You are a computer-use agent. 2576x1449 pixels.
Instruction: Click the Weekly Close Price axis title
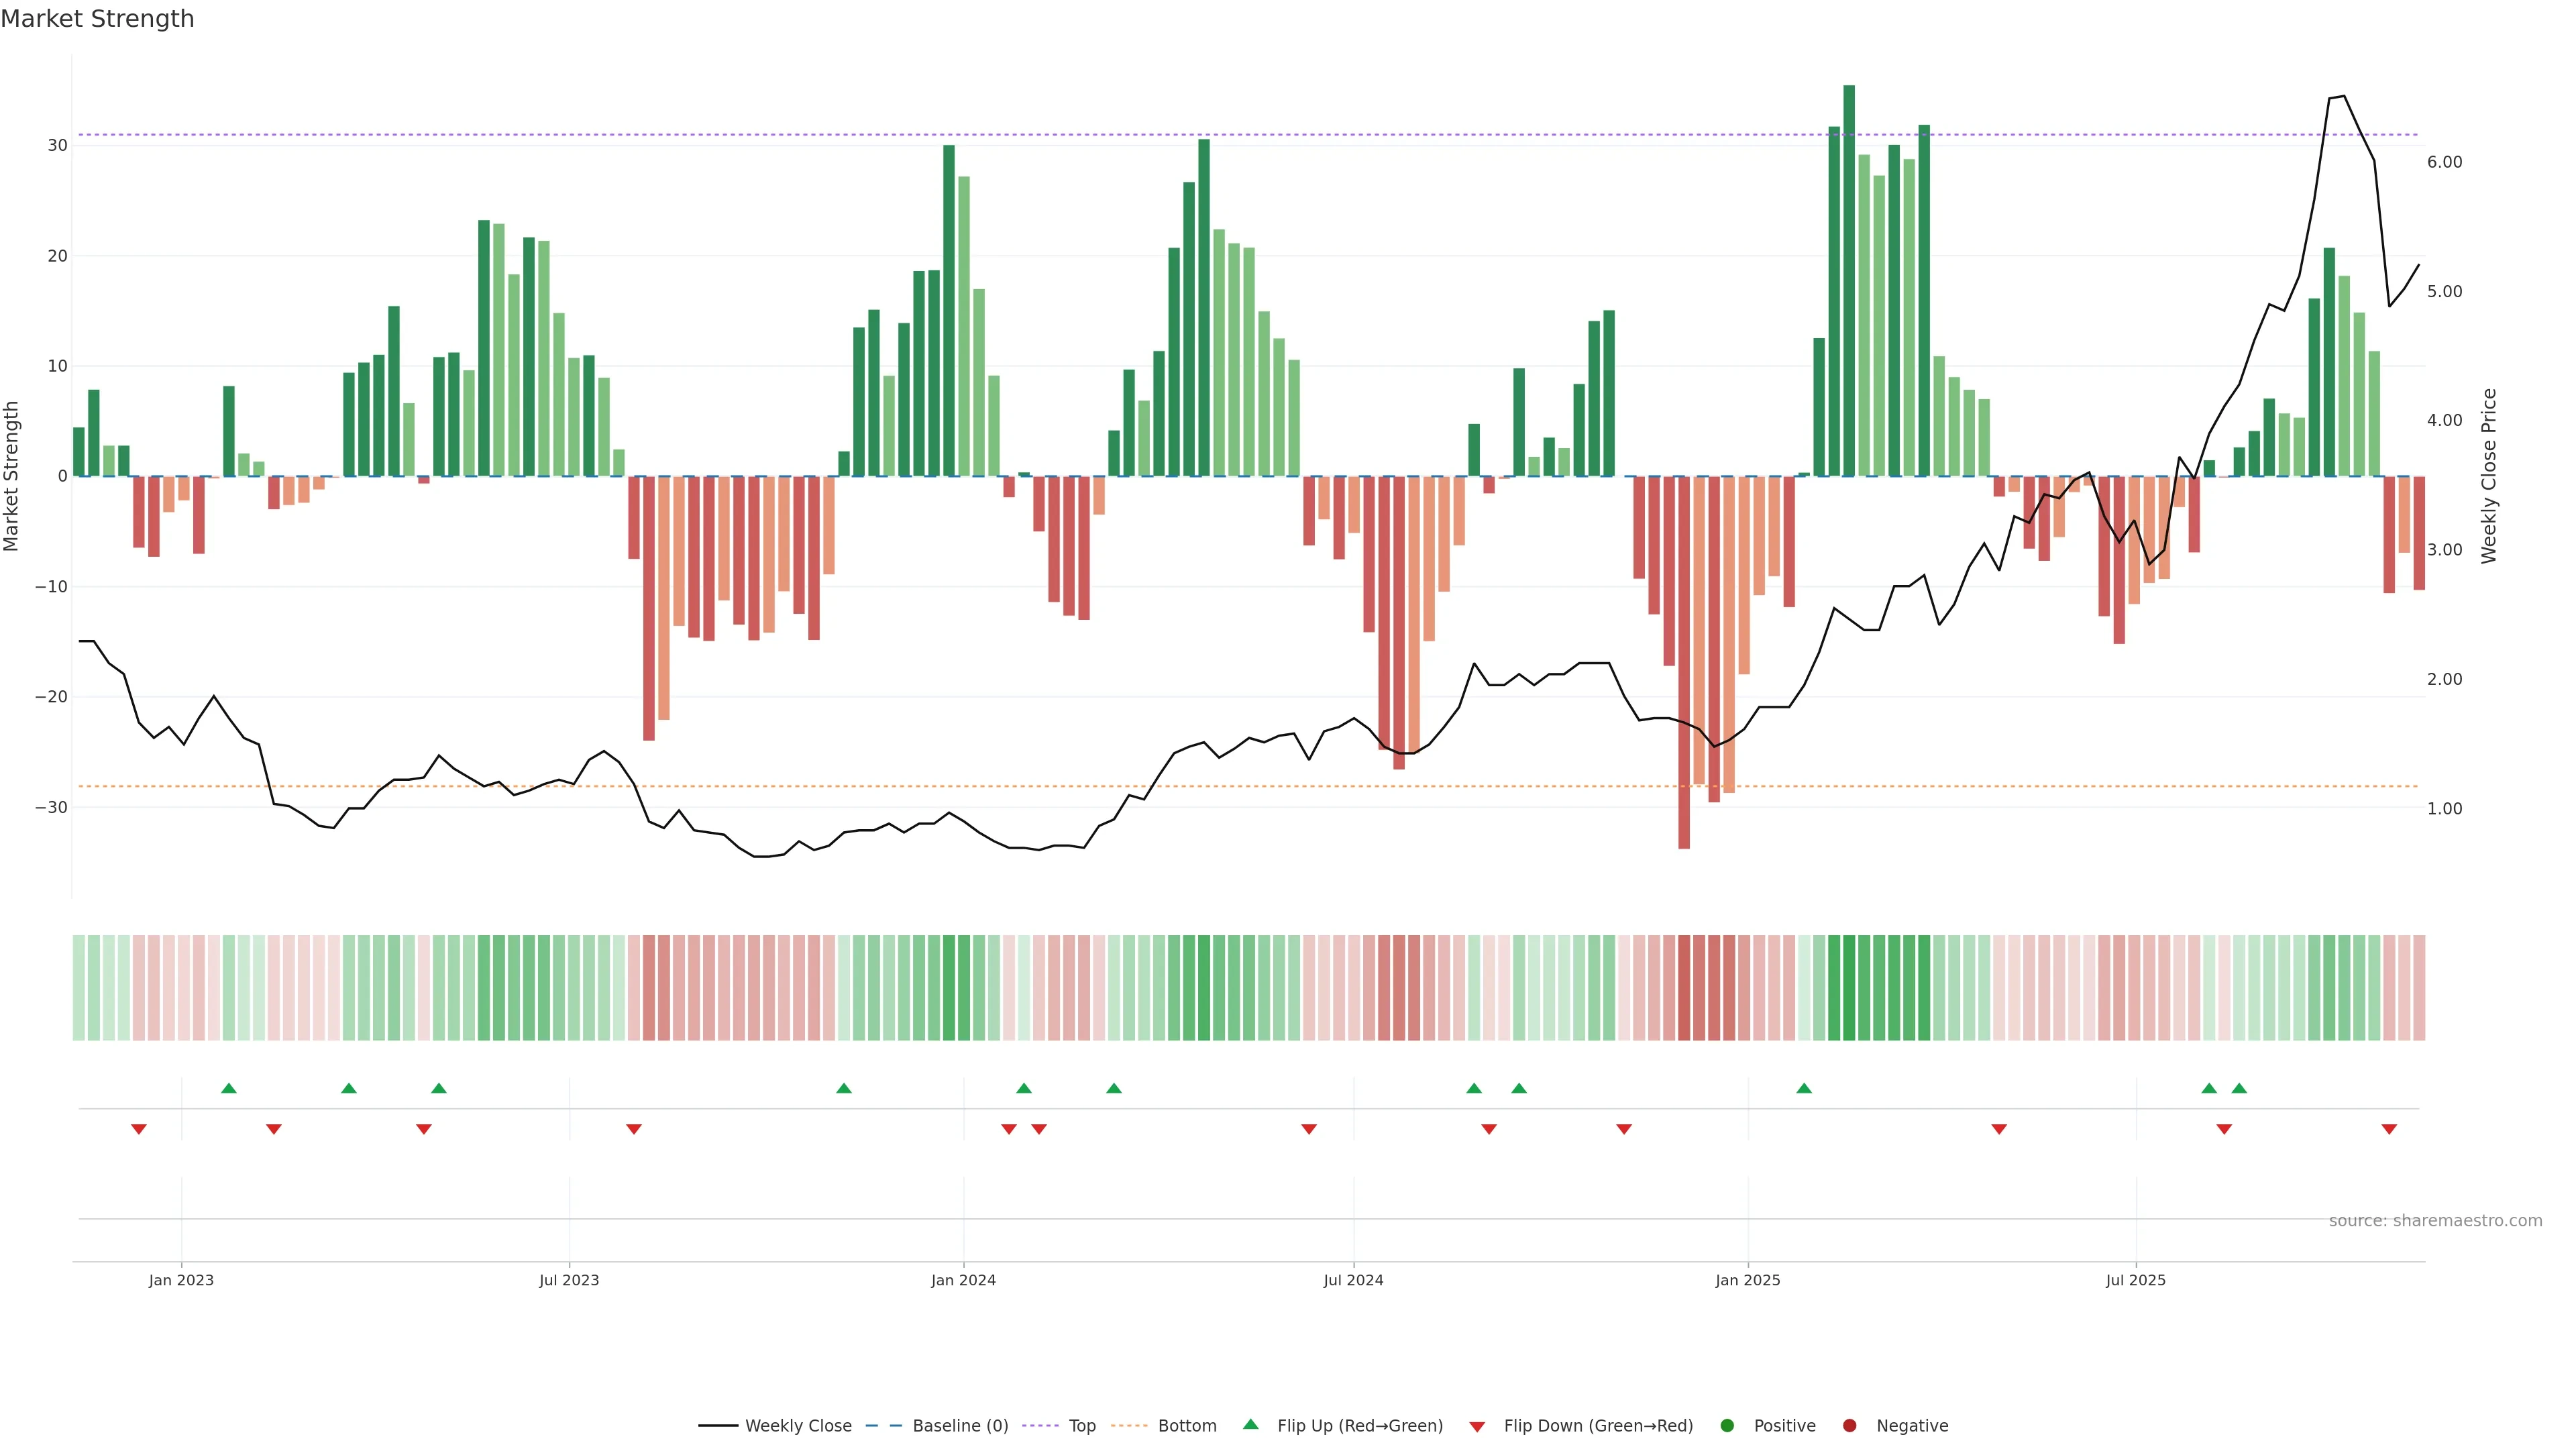(x=2489, y=476)
